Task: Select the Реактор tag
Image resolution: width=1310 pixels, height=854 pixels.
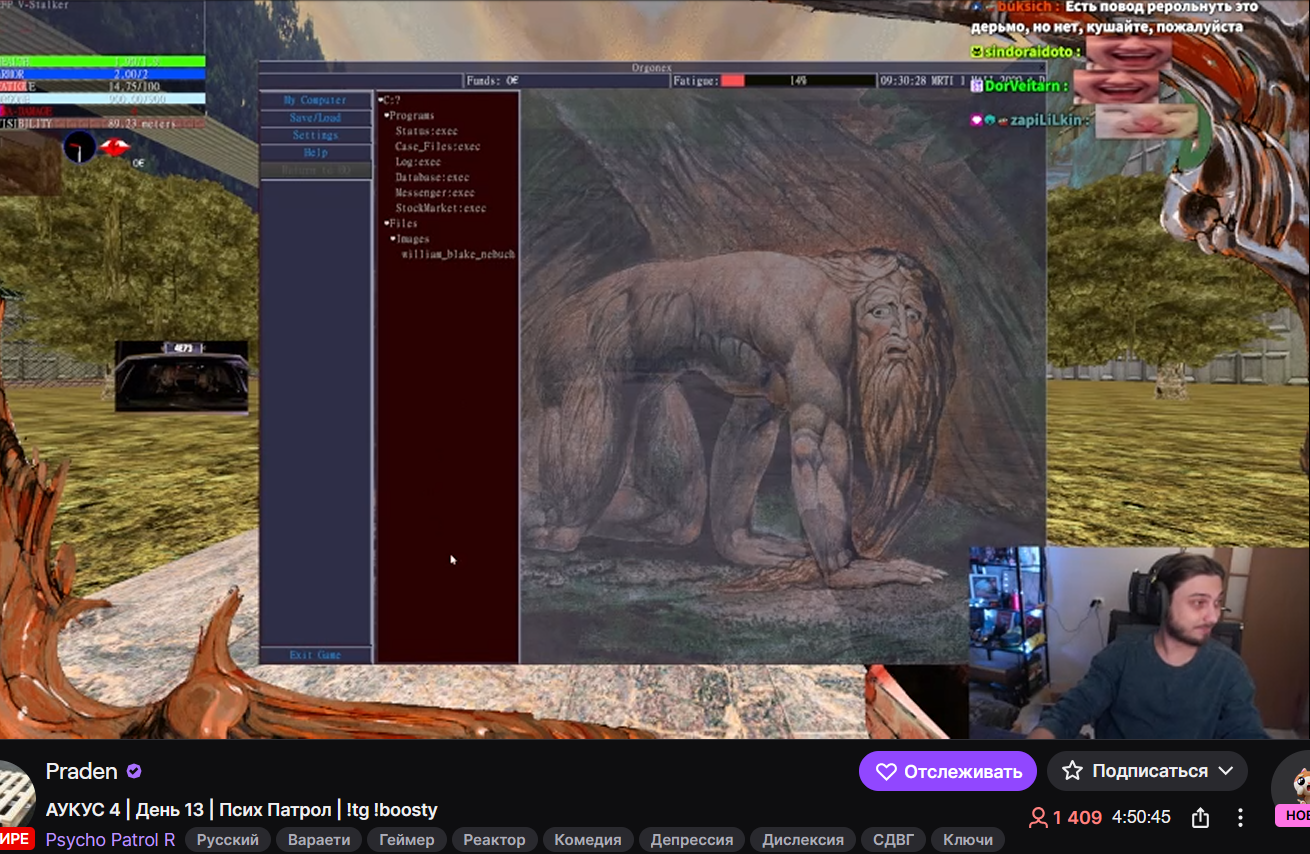Action: (494, 840)
